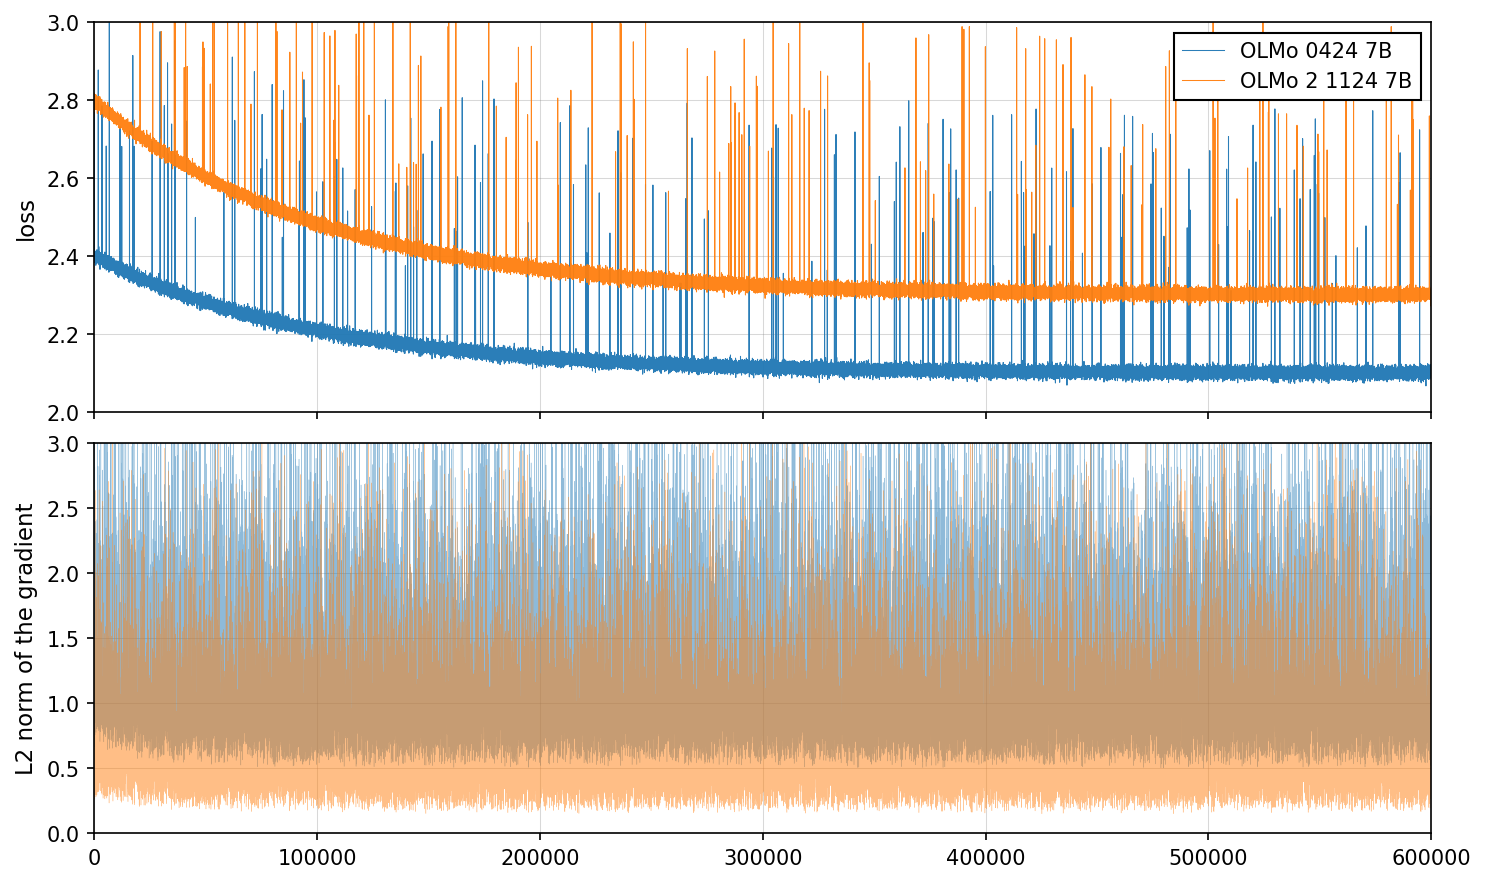The height and width of the screenshot is (883, 1486).
Task: Click the 200000 x-axis tick label
Action: tap(540, 858)
